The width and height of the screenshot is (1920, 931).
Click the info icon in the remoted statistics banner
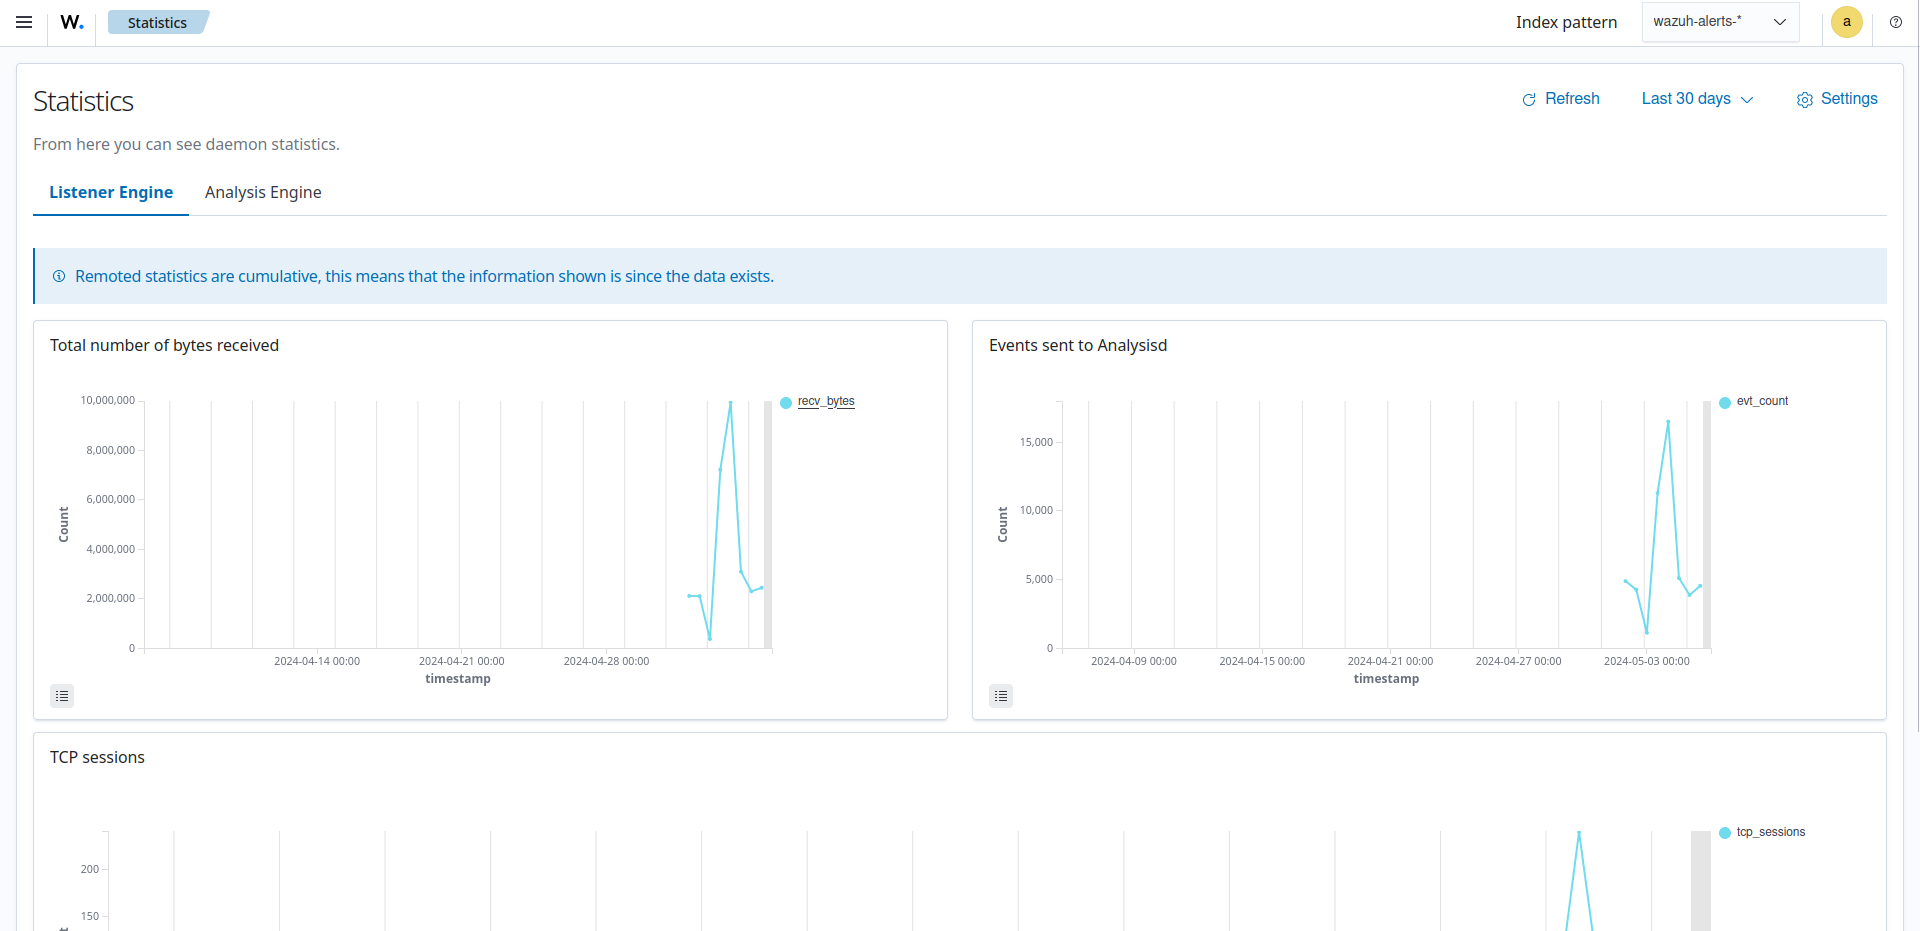point(59,277)
